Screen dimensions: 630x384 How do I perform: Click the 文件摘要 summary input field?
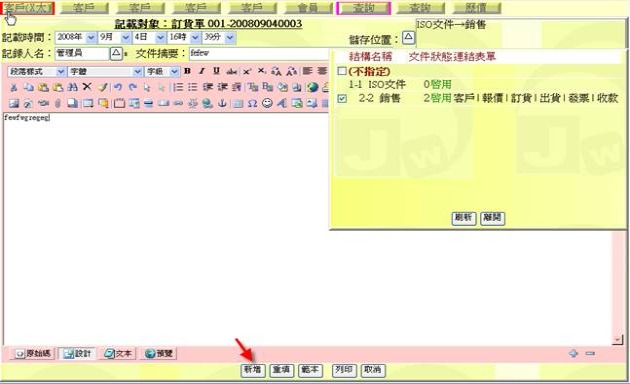[x=260, y=53]
